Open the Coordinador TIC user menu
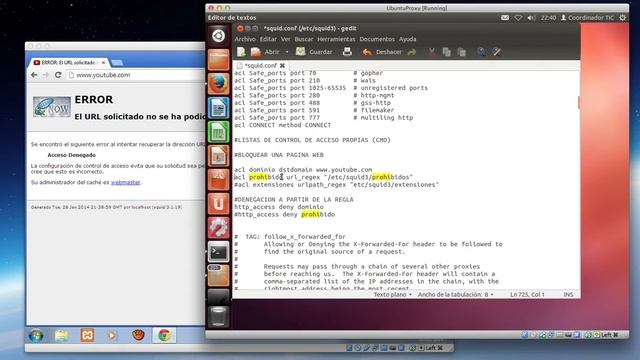640x360 pixels. pyautogui.click(x=587, y=18)
